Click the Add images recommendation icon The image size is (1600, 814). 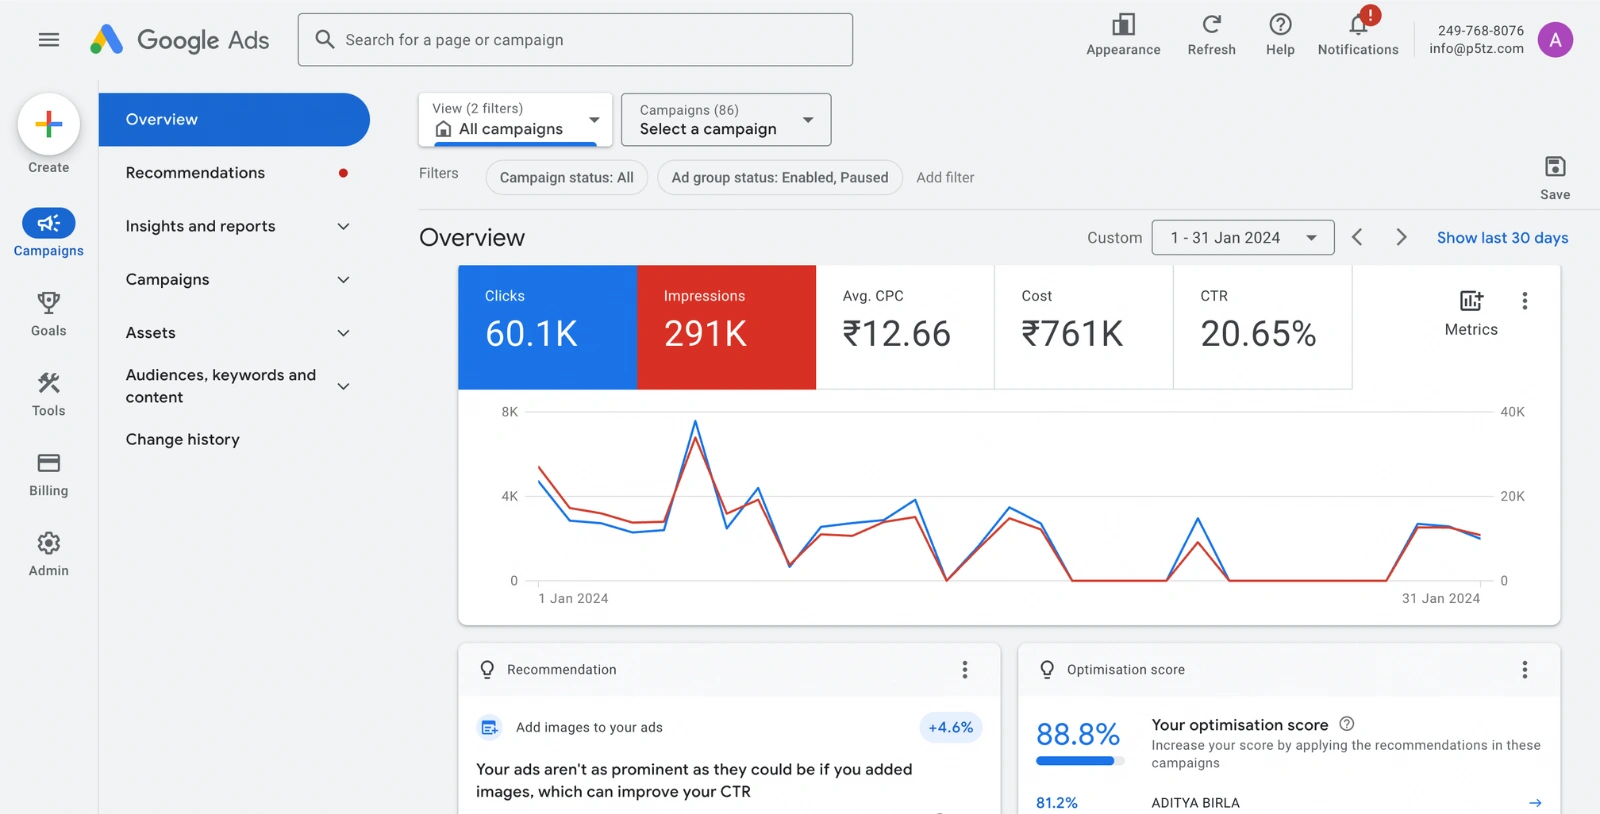[489, 728]
